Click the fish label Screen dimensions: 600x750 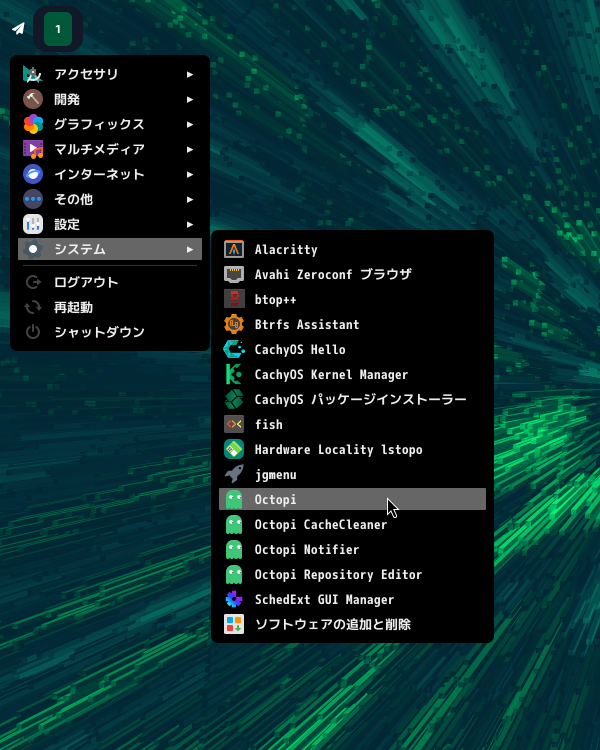(268, 424)
